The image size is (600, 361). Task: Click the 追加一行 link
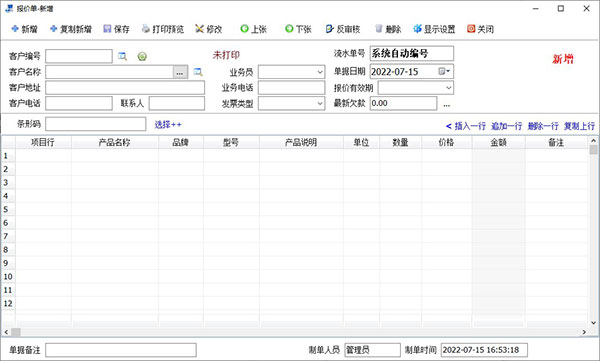[x=506, y=126]
